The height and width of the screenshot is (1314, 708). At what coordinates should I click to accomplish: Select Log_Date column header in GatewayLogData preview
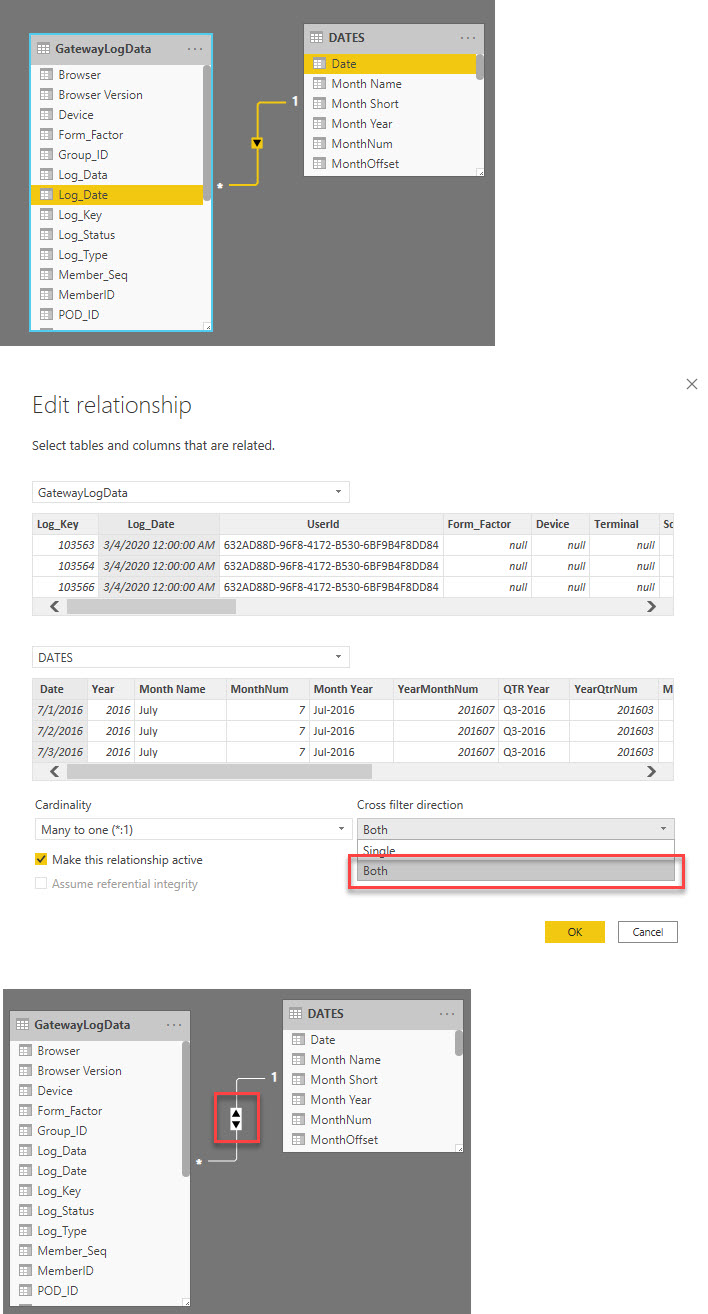pos(159,524)
